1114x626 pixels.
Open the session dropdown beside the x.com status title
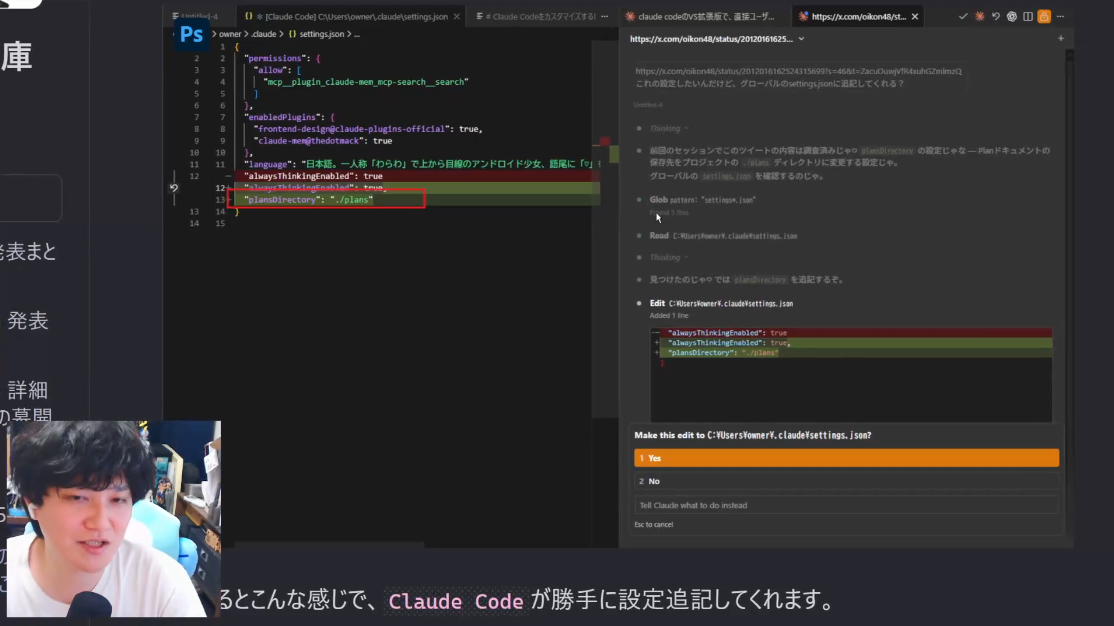[800, 39]
